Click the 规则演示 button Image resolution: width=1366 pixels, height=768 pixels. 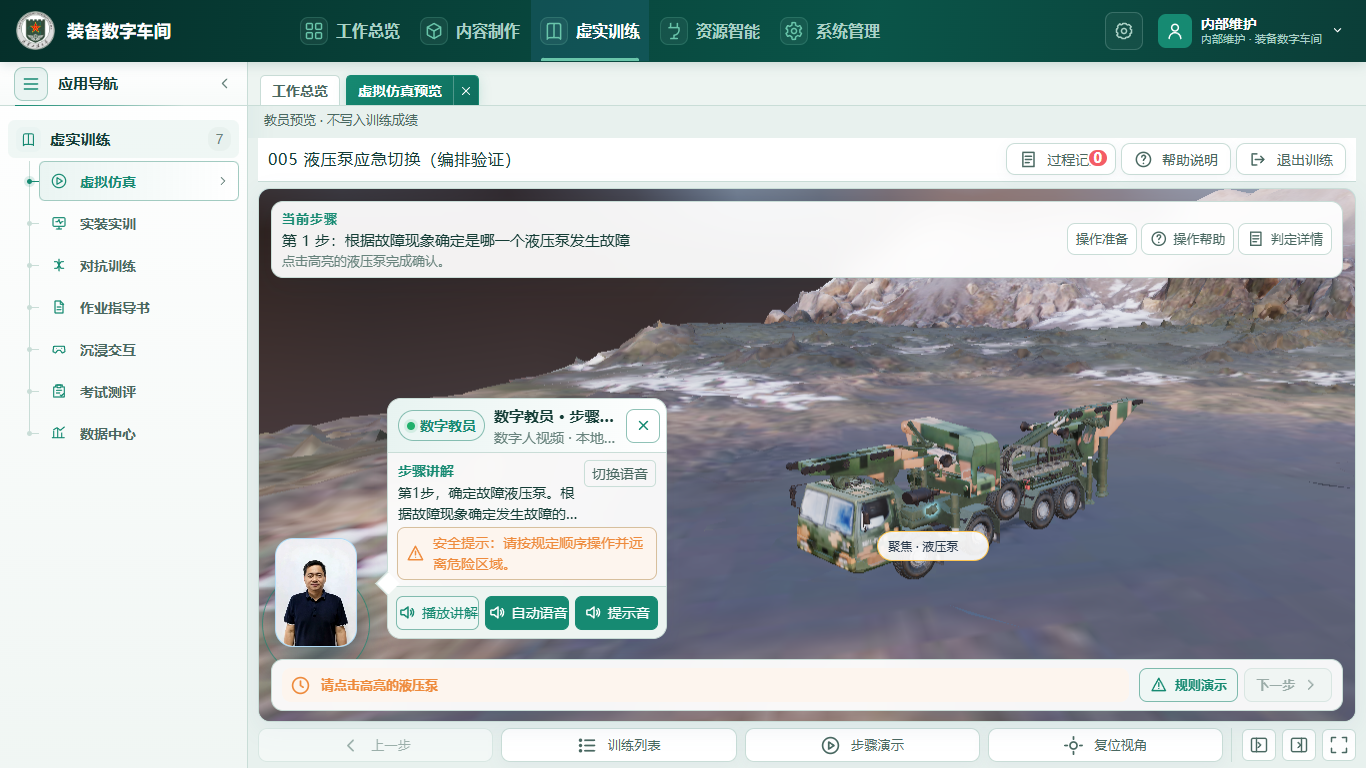pos(1188,685)
